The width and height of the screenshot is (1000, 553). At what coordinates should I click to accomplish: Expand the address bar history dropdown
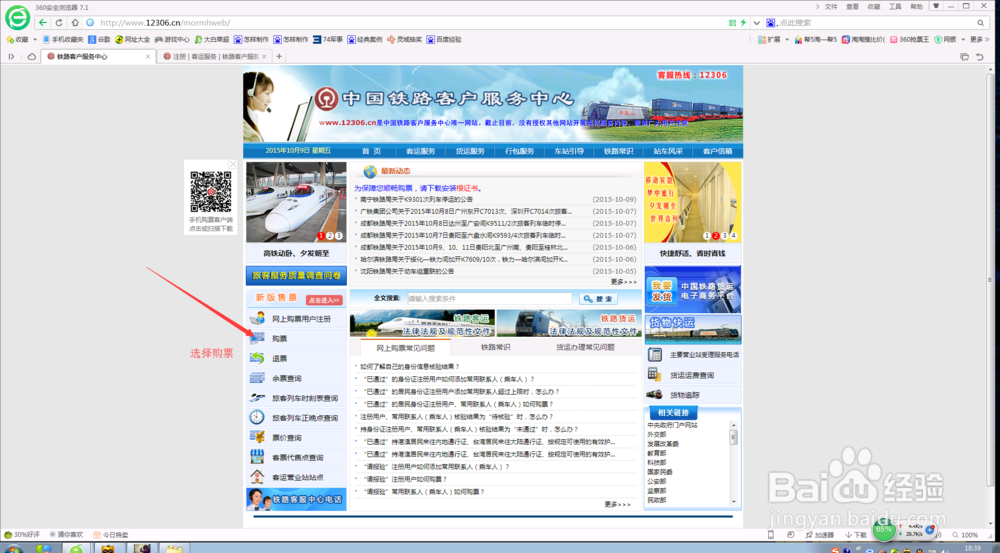(756, 22)
